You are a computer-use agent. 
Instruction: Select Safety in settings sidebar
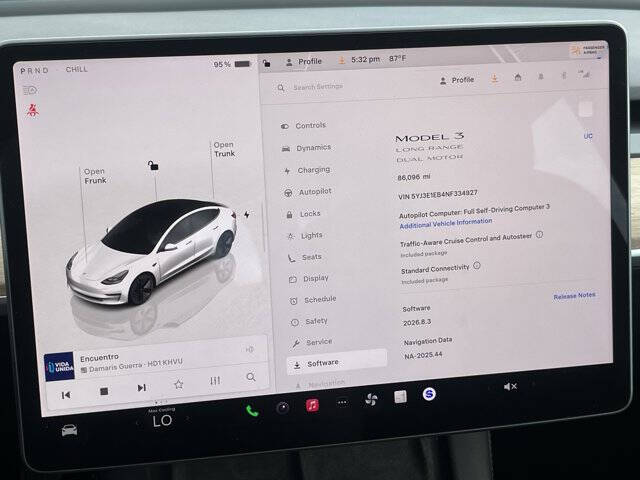click(309, 322)
